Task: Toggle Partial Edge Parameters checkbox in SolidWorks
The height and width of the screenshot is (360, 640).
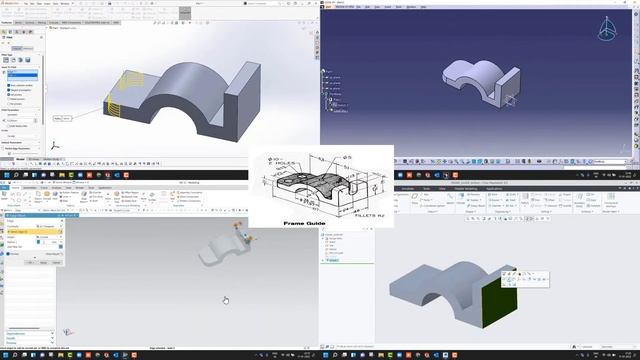Action: [x=2, y=149]
